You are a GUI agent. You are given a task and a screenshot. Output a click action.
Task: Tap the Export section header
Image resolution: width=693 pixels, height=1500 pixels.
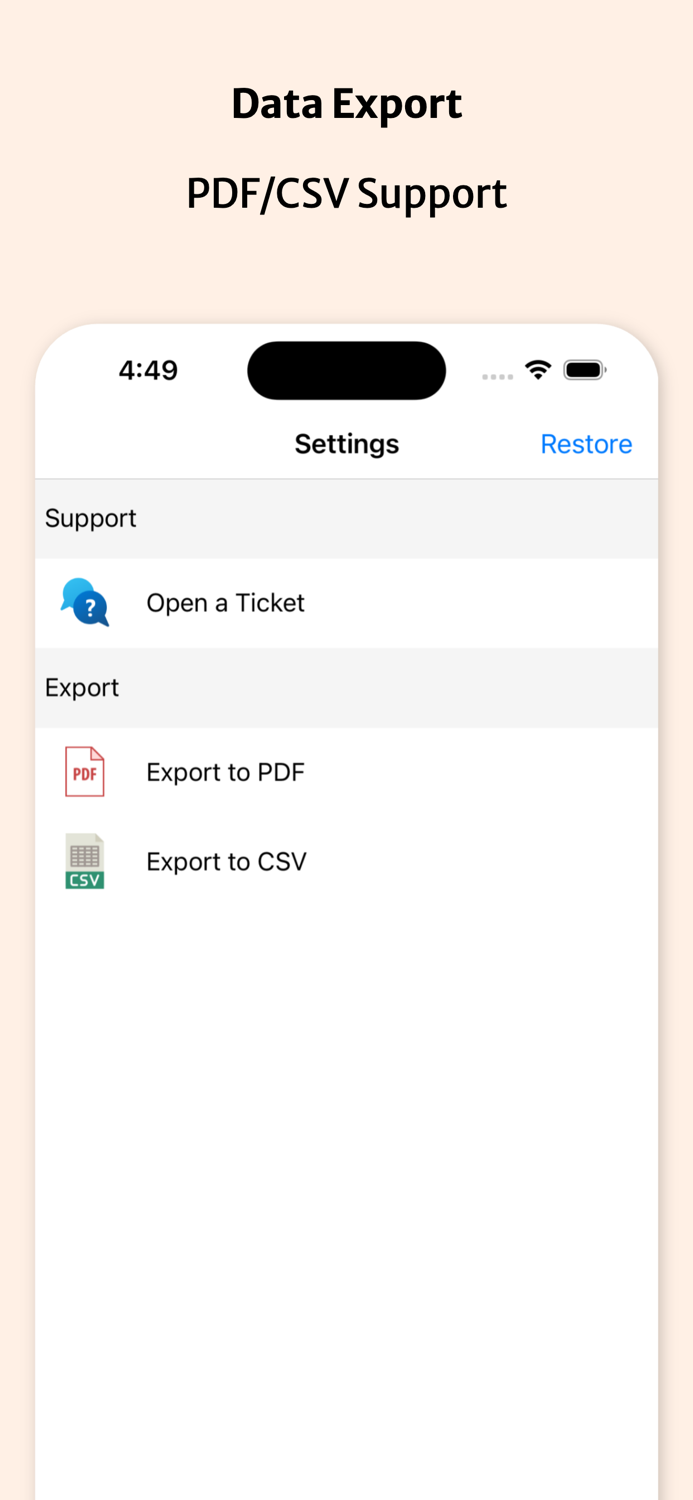tap(82, 688)
